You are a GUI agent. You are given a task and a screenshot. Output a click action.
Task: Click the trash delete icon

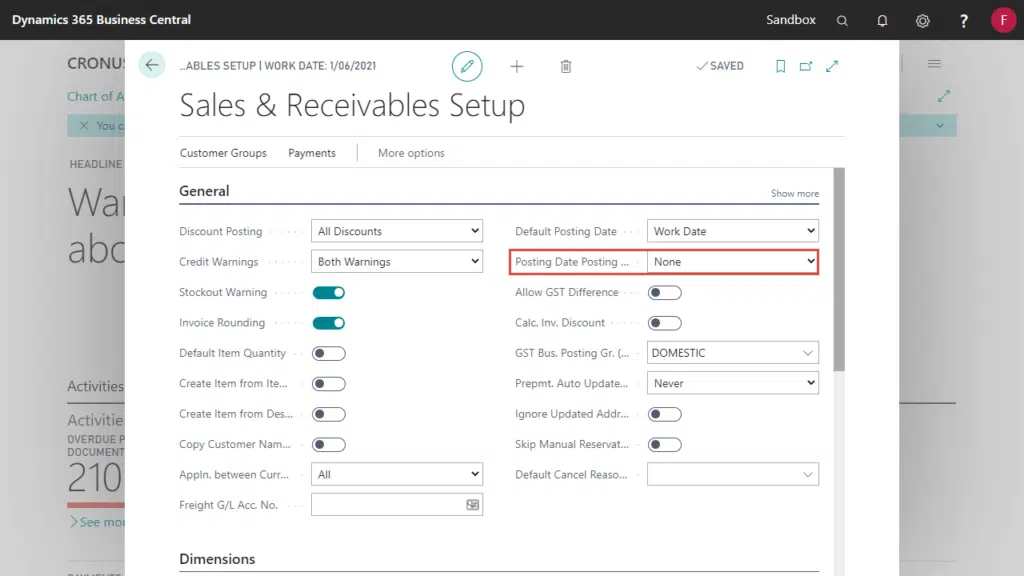(566, 66)
